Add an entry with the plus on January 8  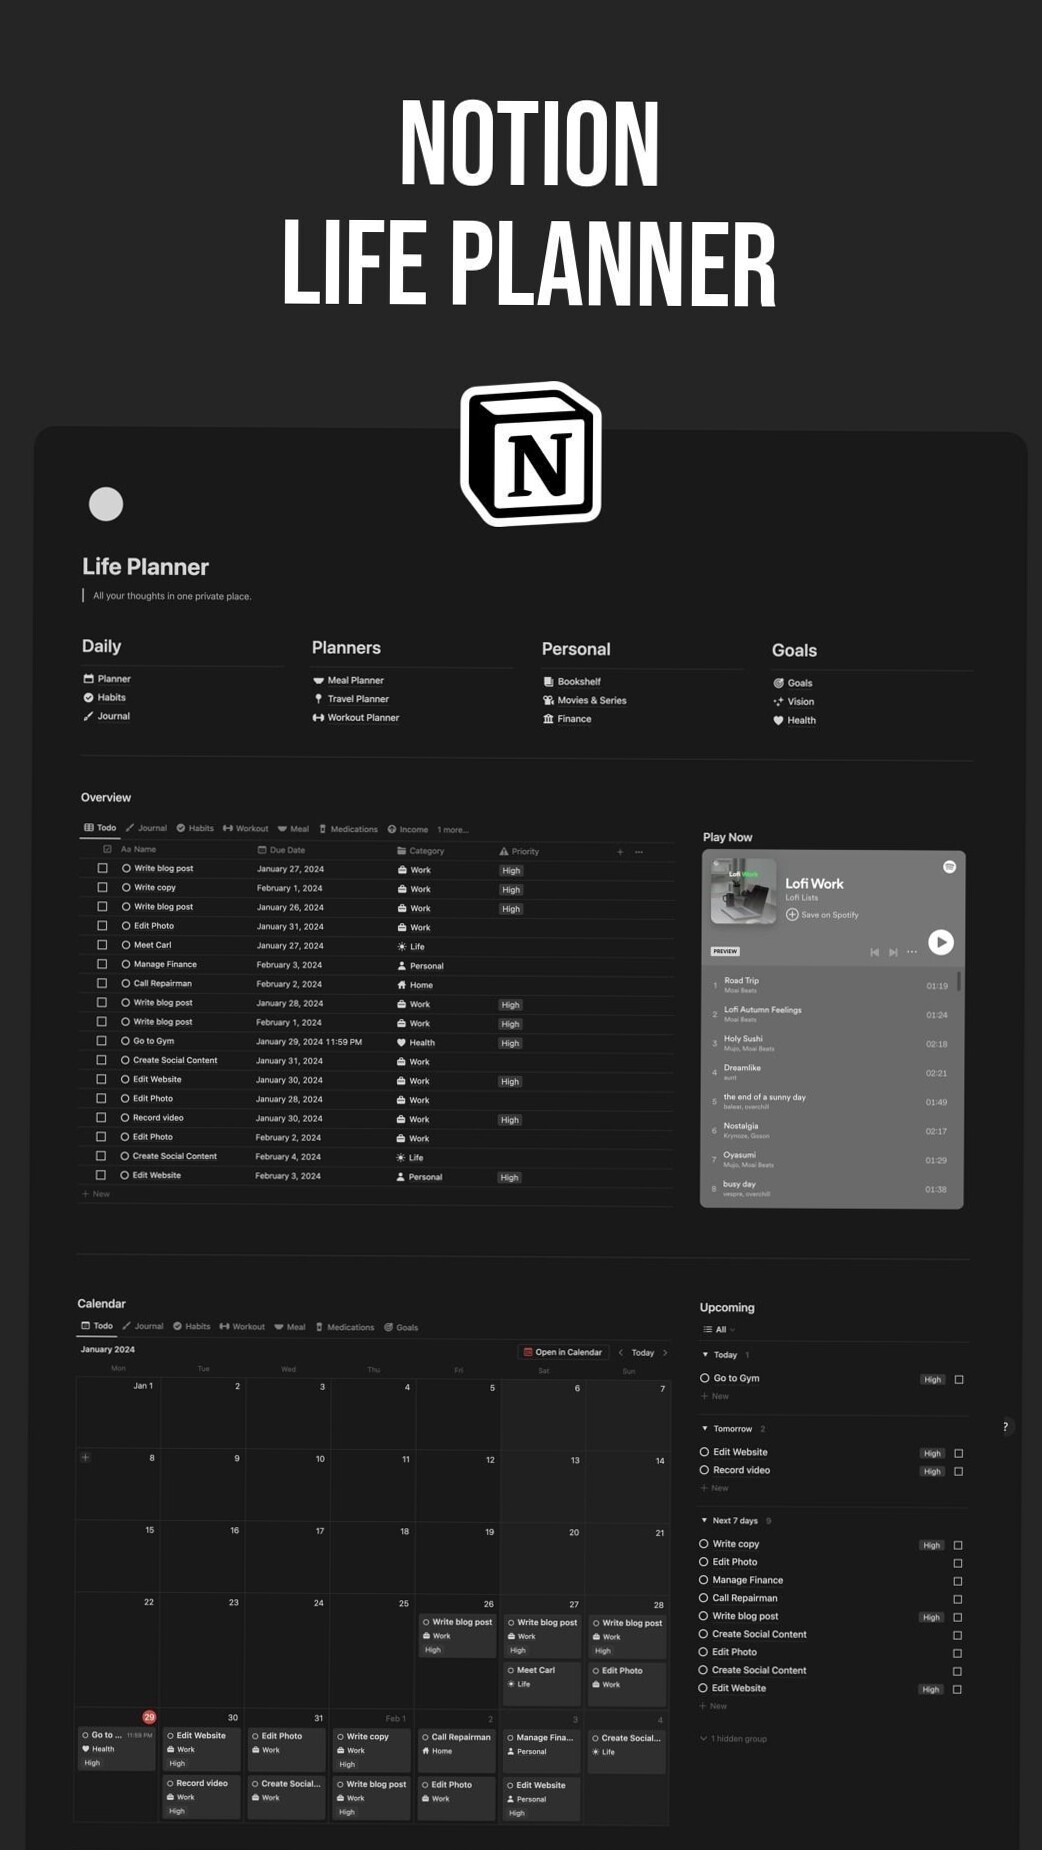pyautogui.click(x=85, y=1458)
